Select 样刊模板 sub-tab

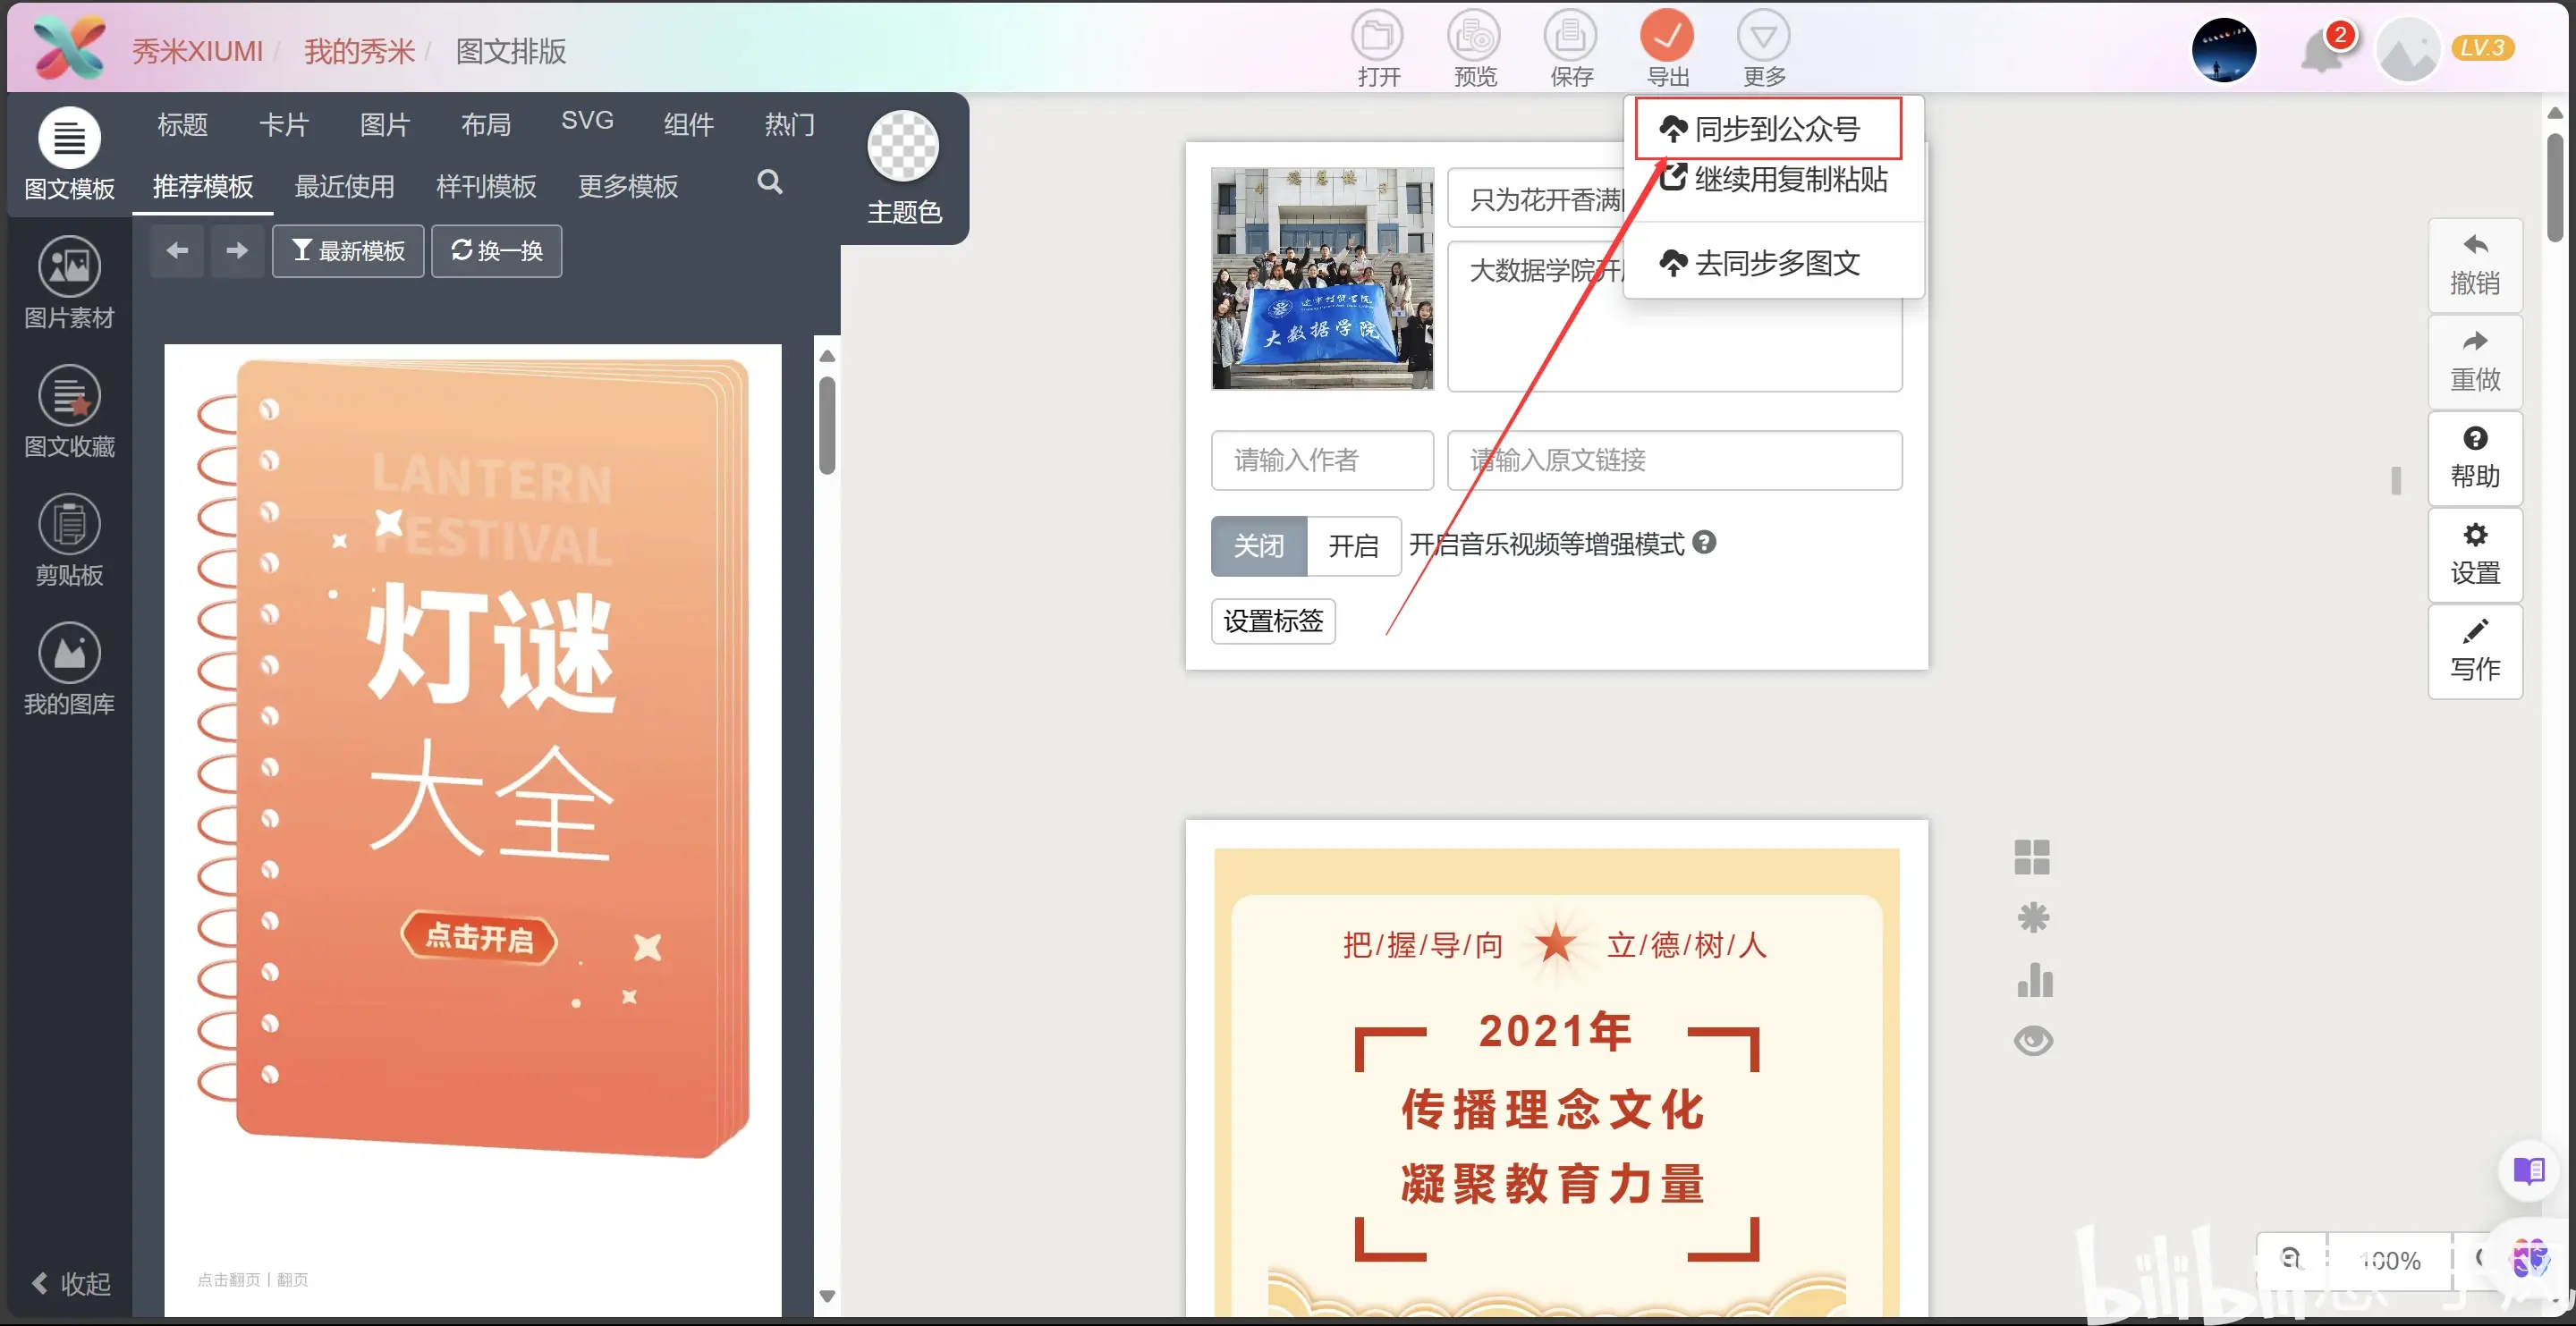pos(486,186)
